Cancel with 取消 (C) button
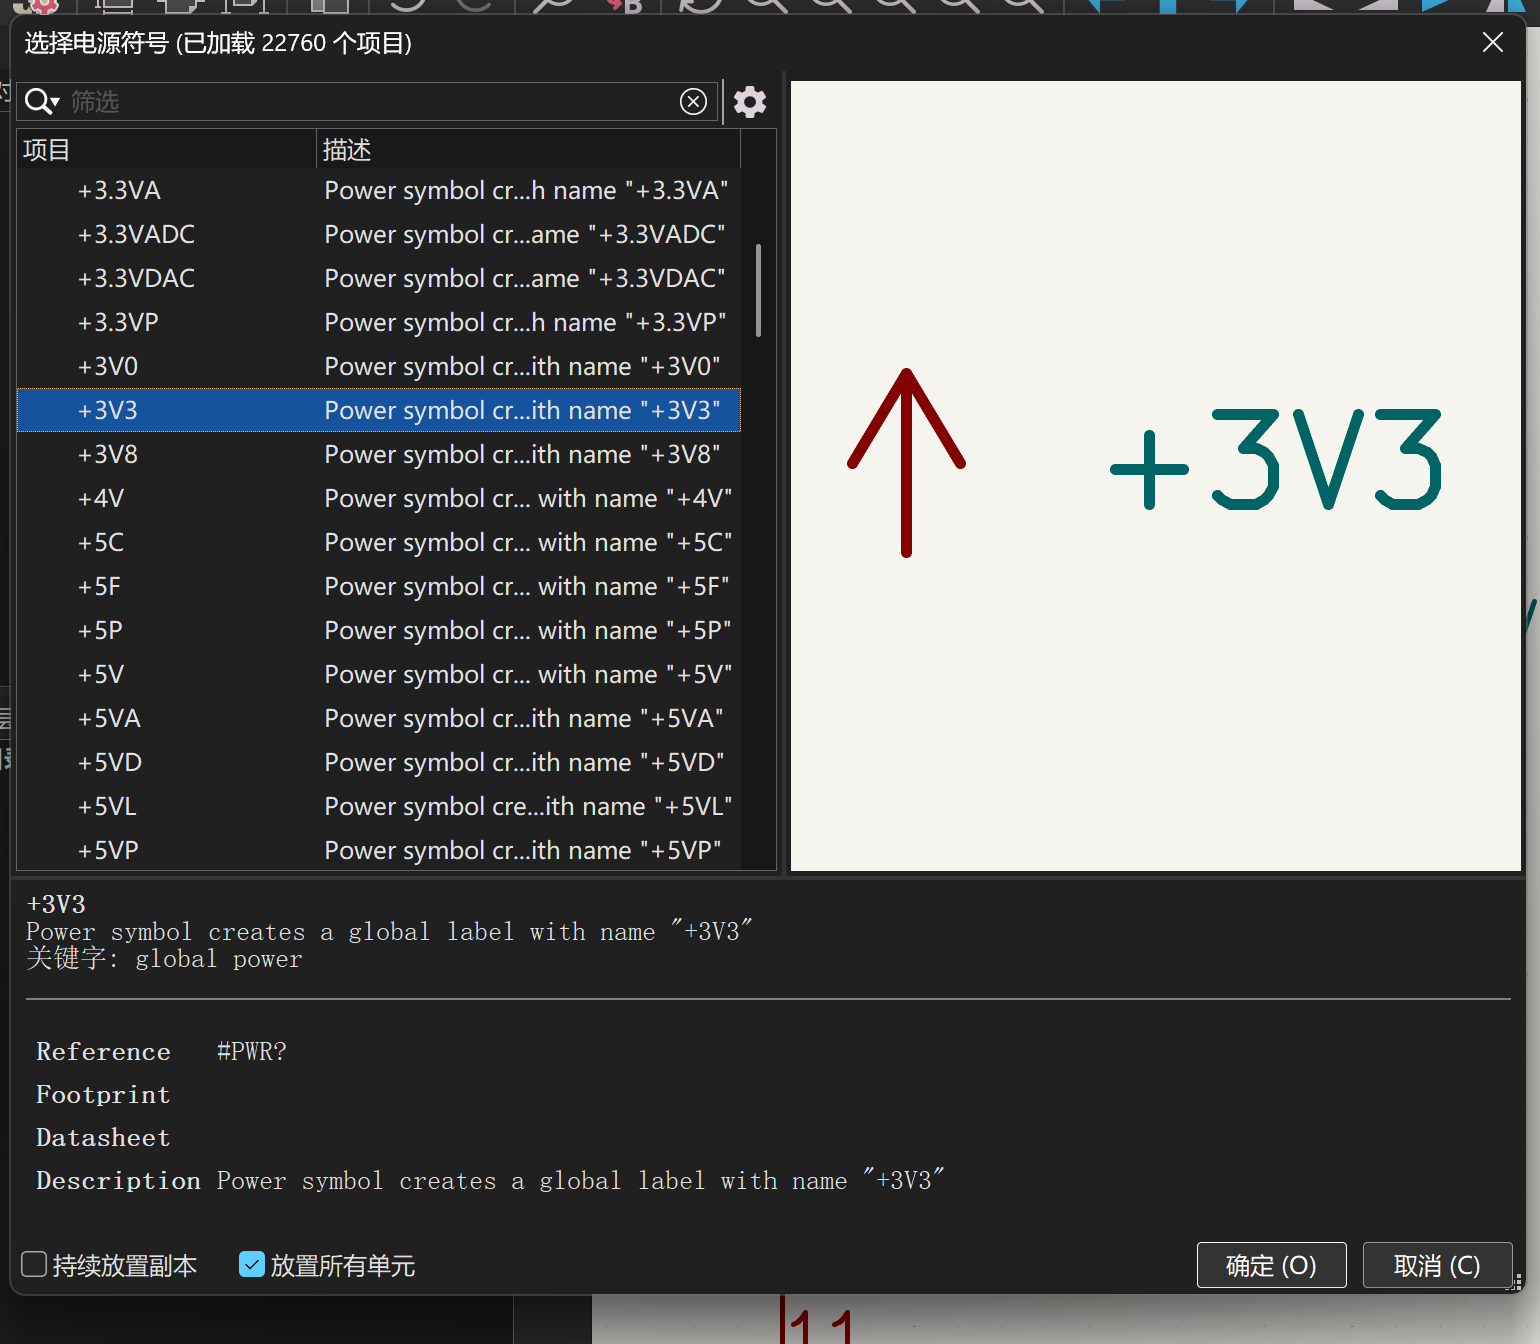Screen dimensions: 1540x1344 [x=1437, y=1265]
